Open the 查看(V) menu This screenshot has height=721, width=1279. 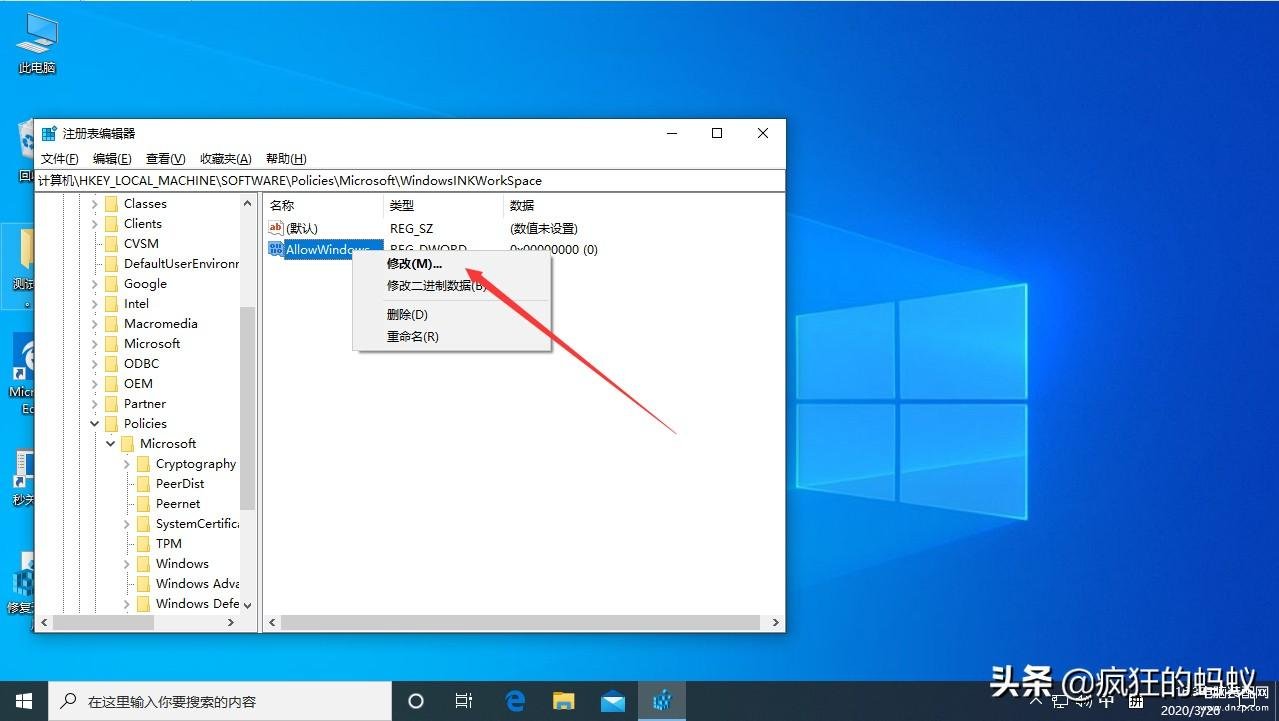[166, 159]
